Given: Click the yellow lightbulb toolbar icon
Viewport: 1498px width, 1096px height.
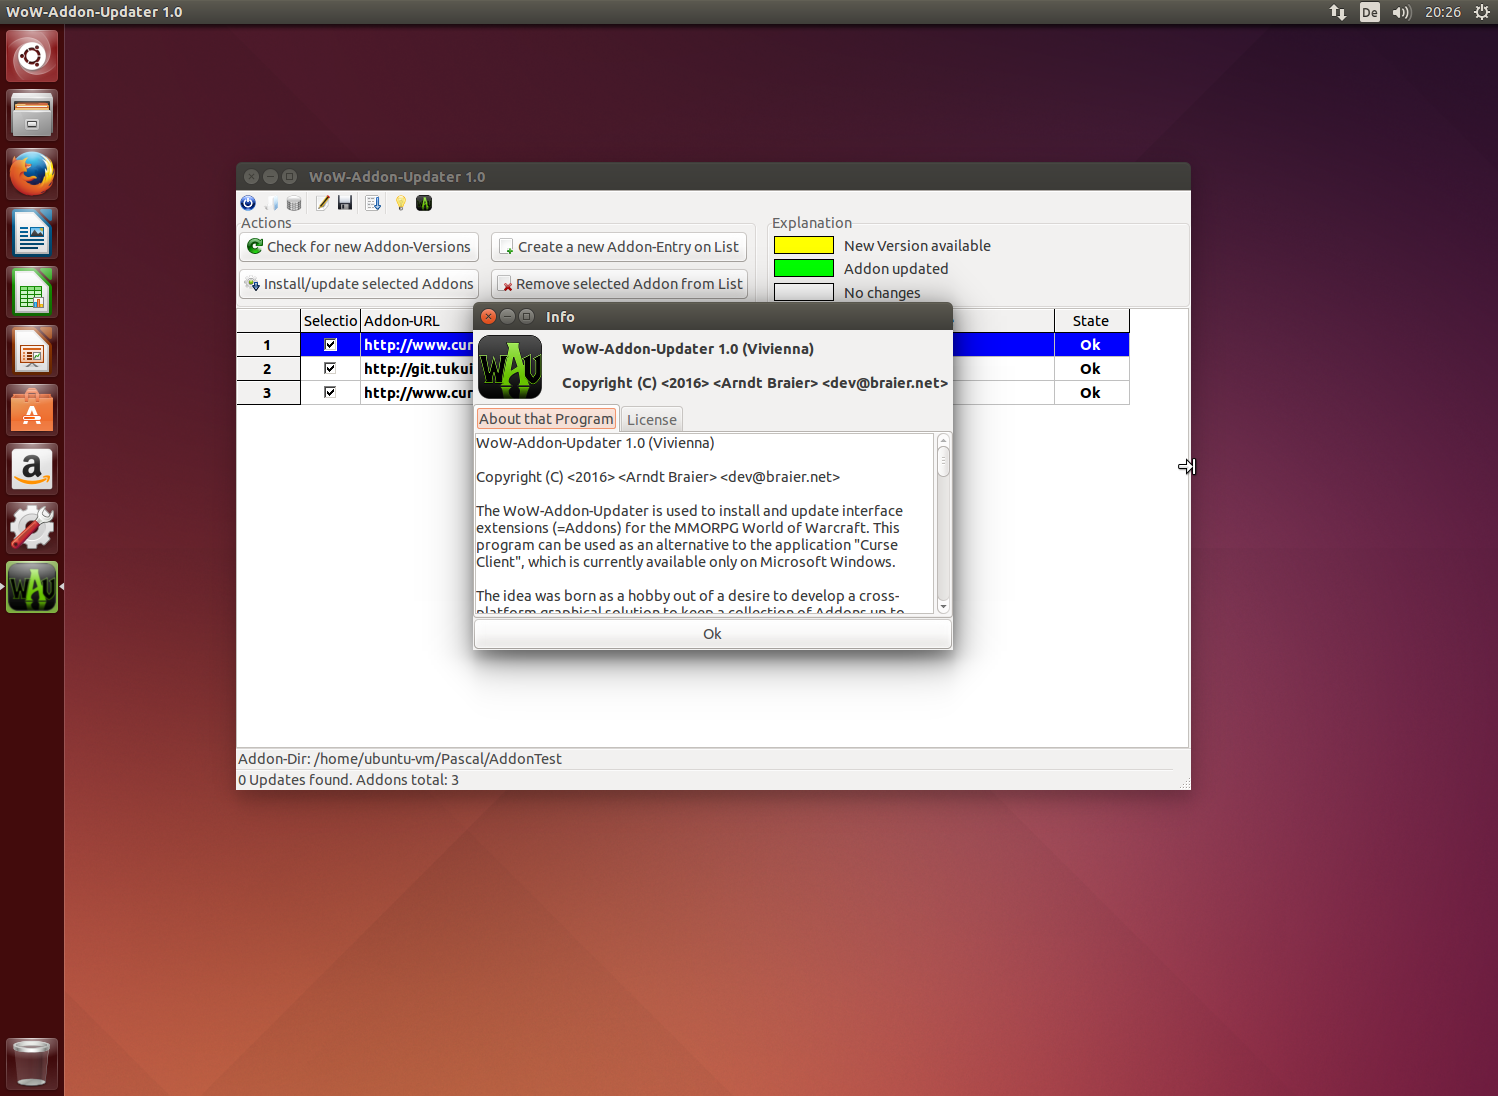Looking at the screenshot, I should pos(401,203).
